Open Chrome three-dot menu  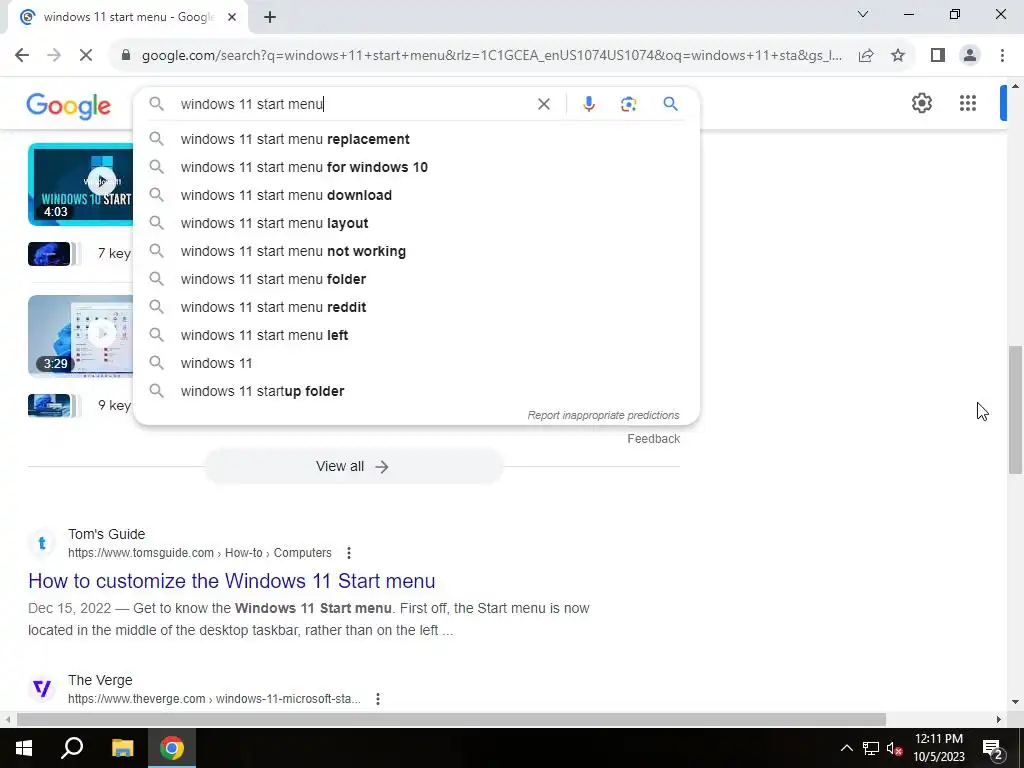click(x=1002, y=55)
